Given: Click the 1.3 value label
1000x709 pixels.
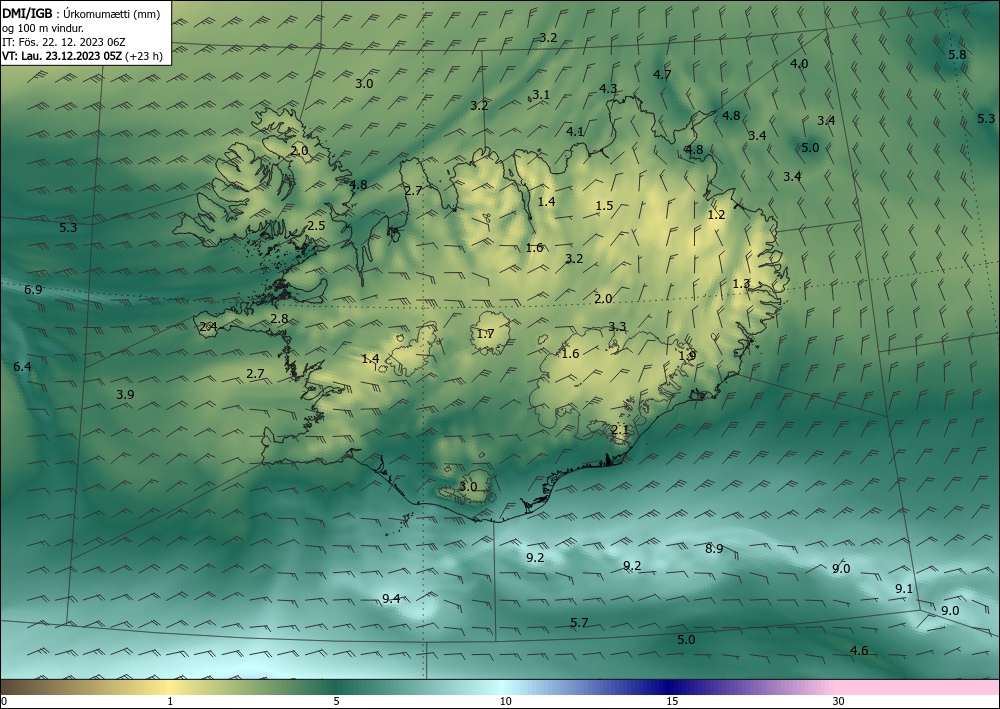Looking at the screenshot, I should (x=741, y=284).
